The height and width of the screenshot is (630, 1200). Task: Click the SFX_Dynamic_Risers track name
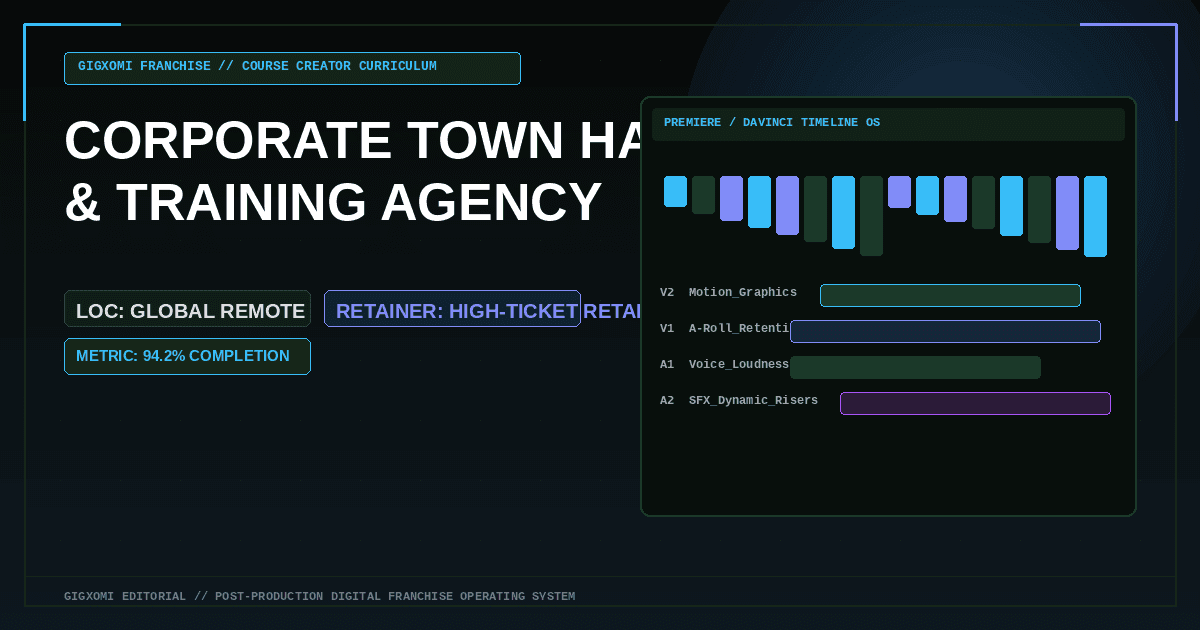pos(753,400)
